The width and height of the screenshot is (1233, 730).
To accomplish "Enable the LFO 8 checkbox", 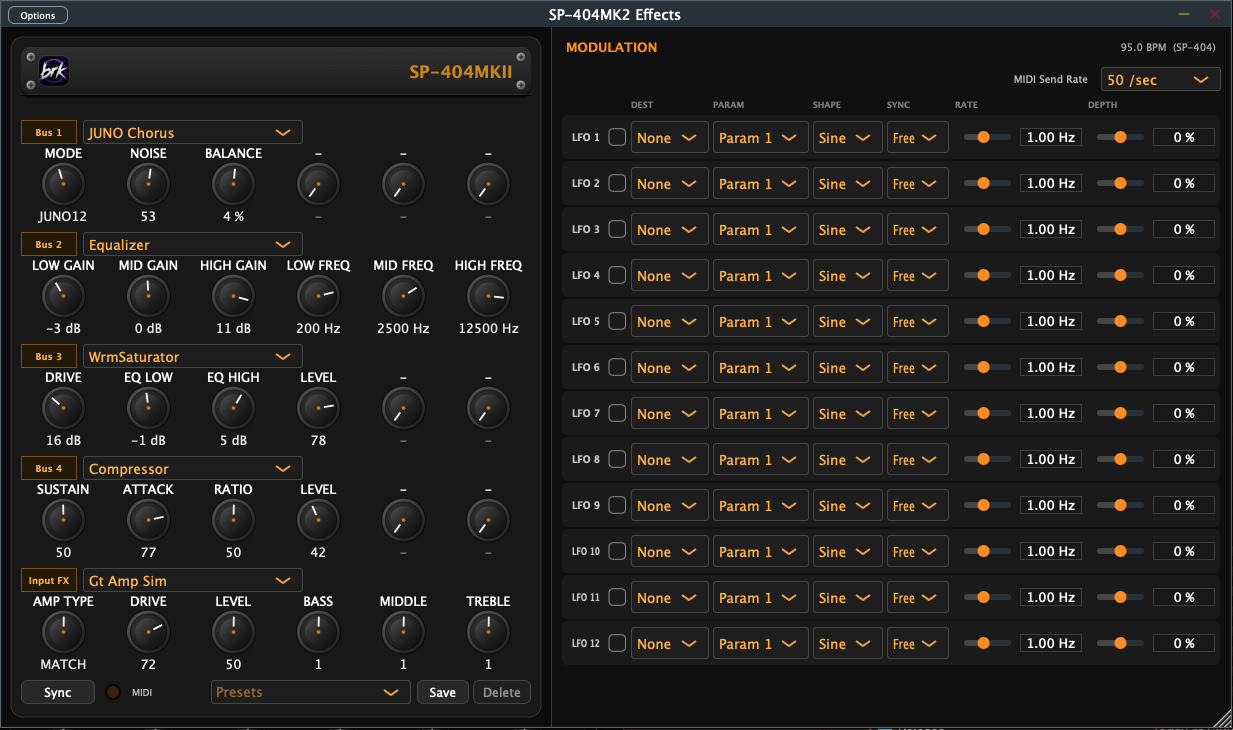I will 617,459.
